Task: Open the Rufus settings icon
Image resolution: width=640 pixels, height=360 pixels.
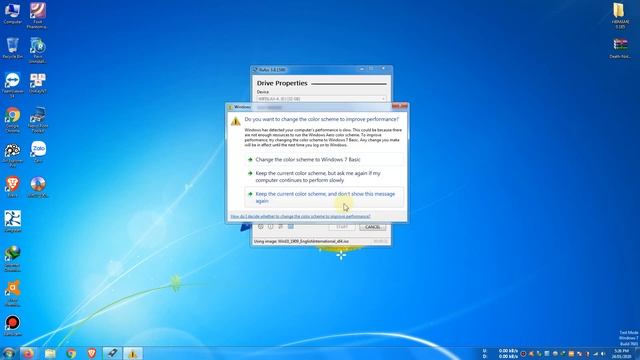Action: [x=280, y=227]
